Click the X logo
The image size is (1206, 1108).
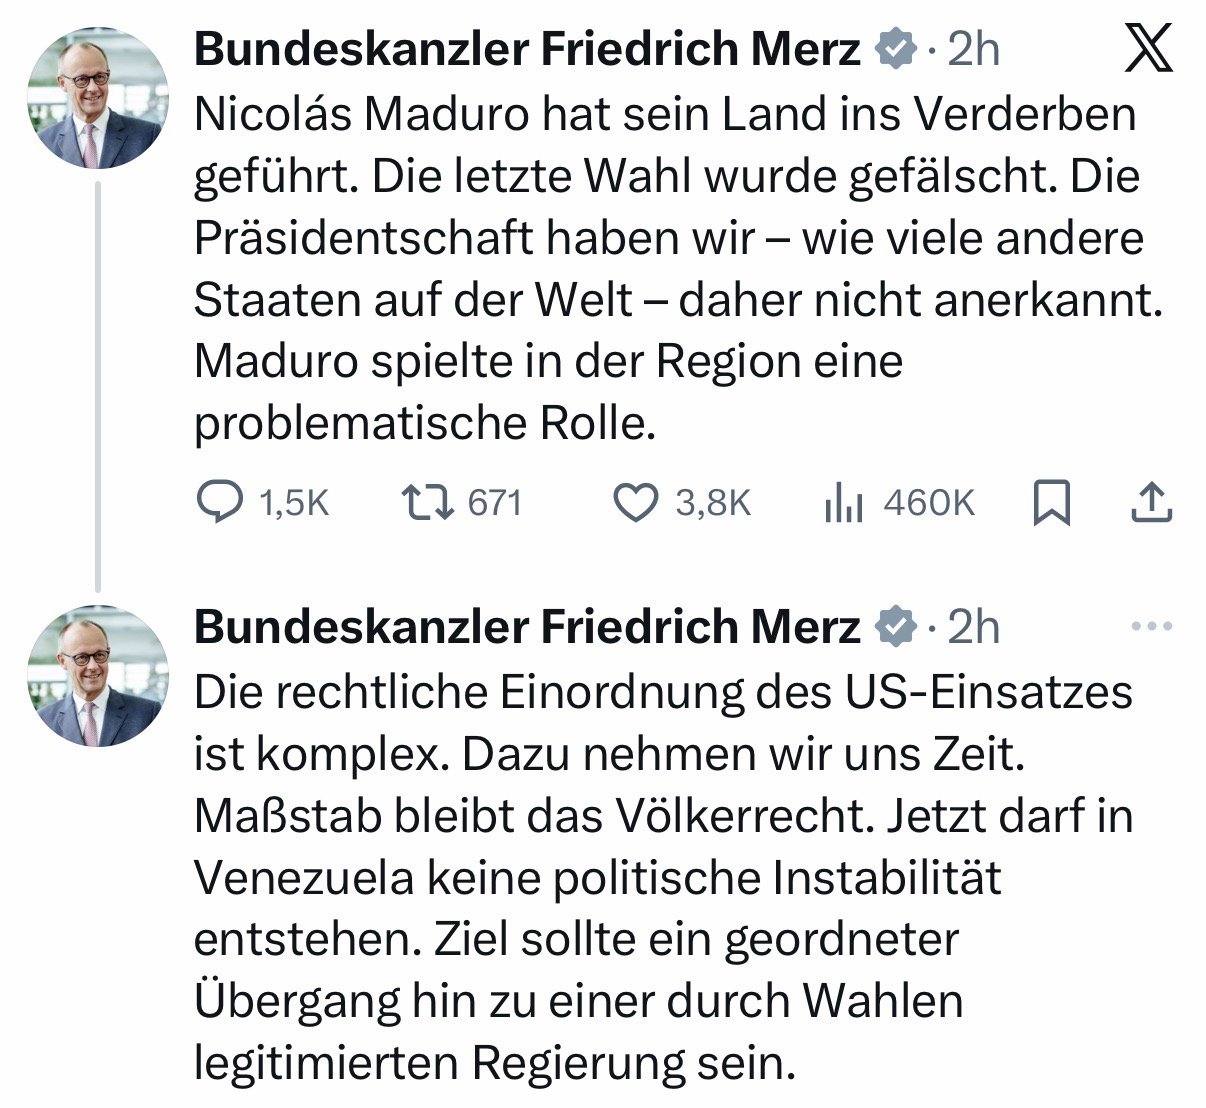(1149, 49)
